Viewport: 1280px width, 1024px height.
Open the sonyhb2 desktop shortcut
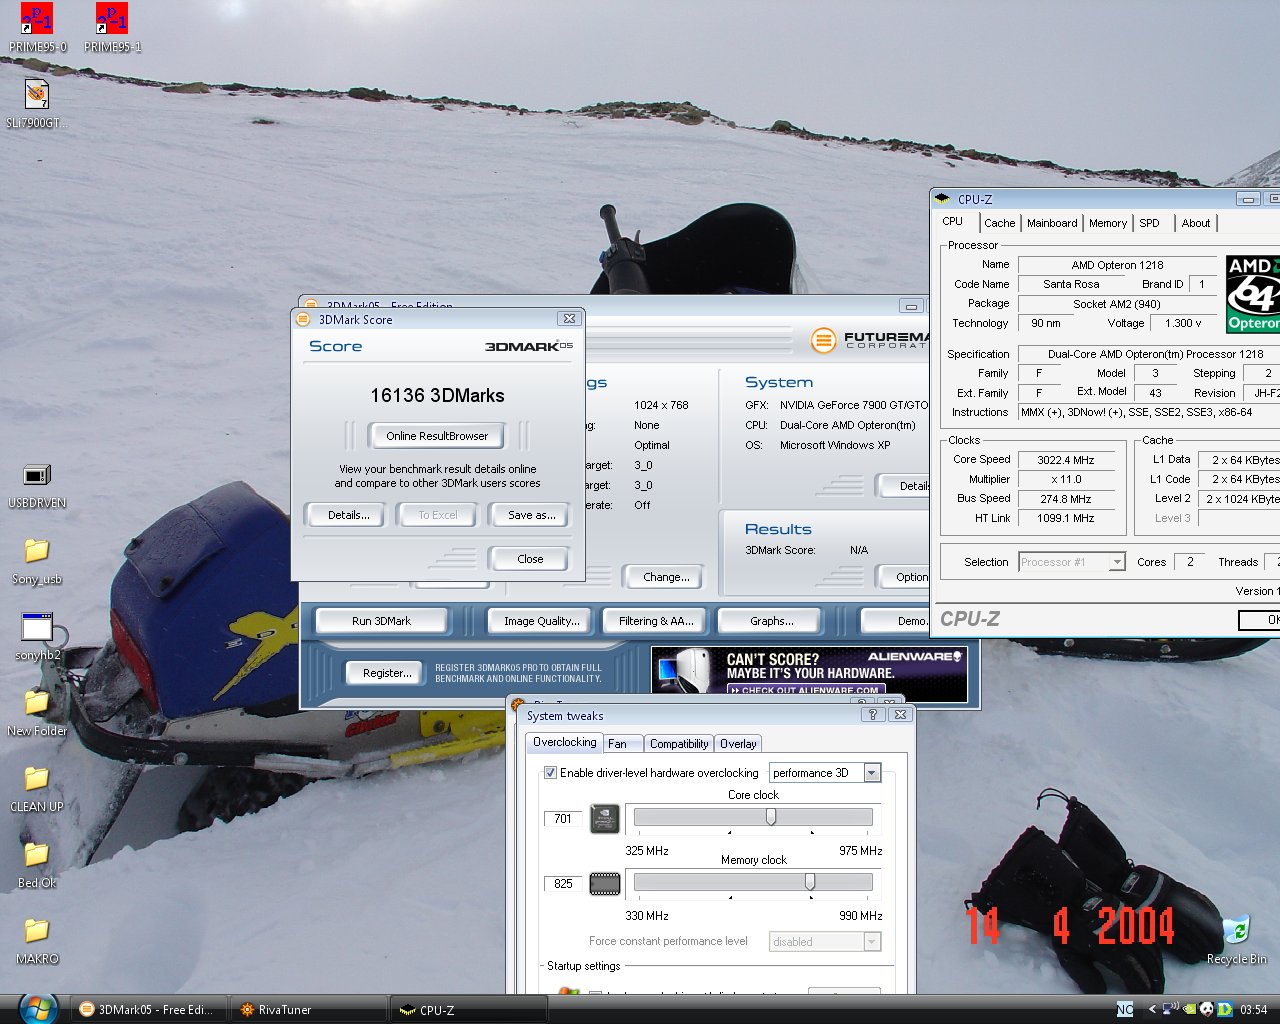38,636
